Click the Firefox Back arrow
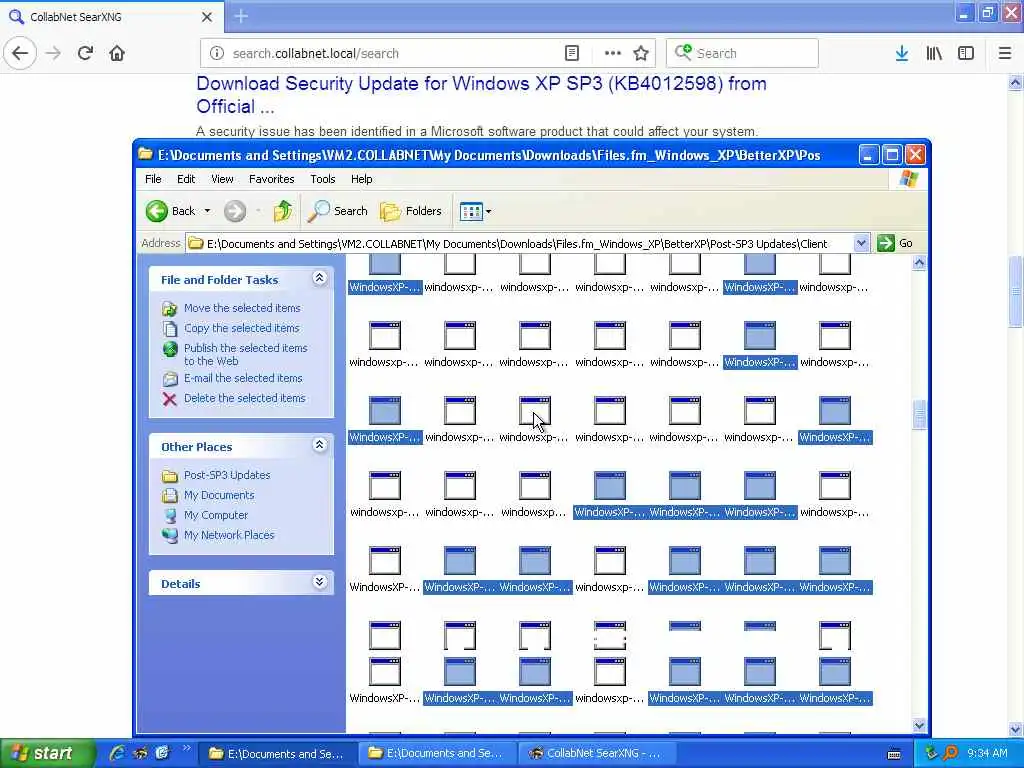 click(x=20, y=53)
